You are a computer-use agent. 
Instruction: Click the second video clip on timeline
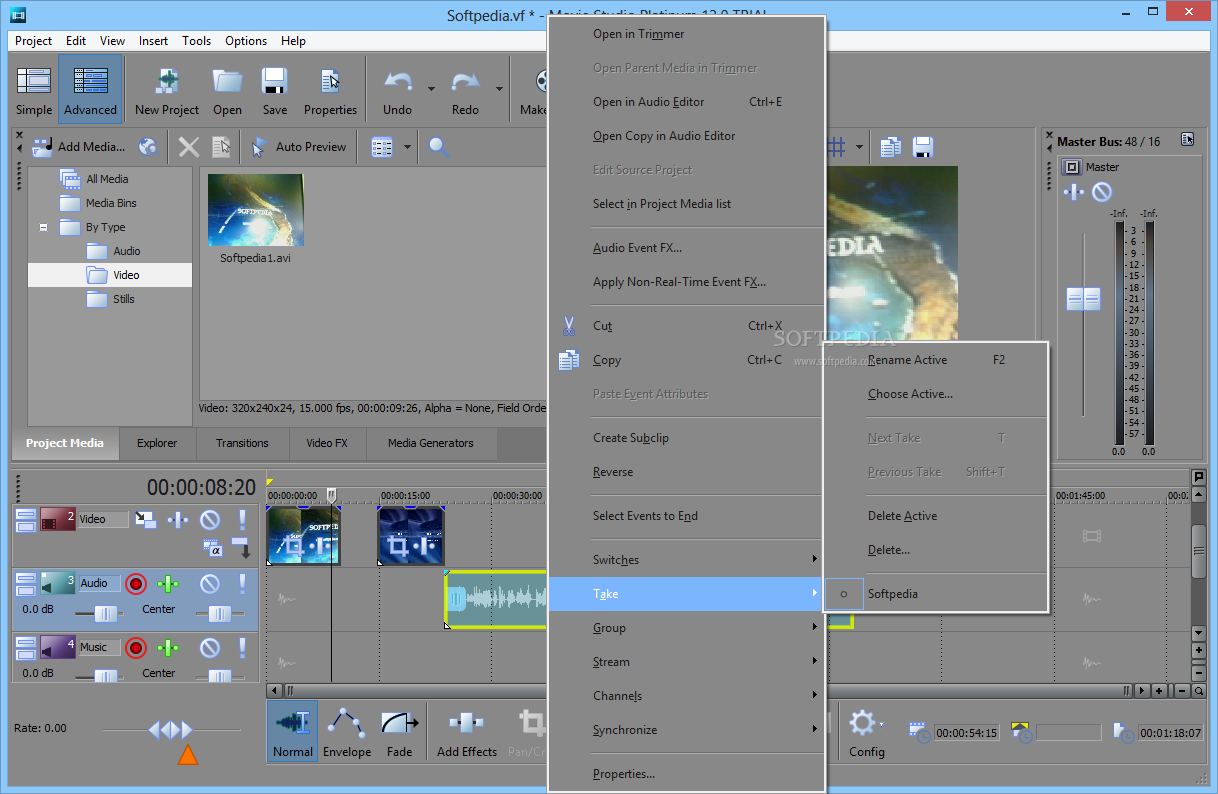(x=411, y=536)
